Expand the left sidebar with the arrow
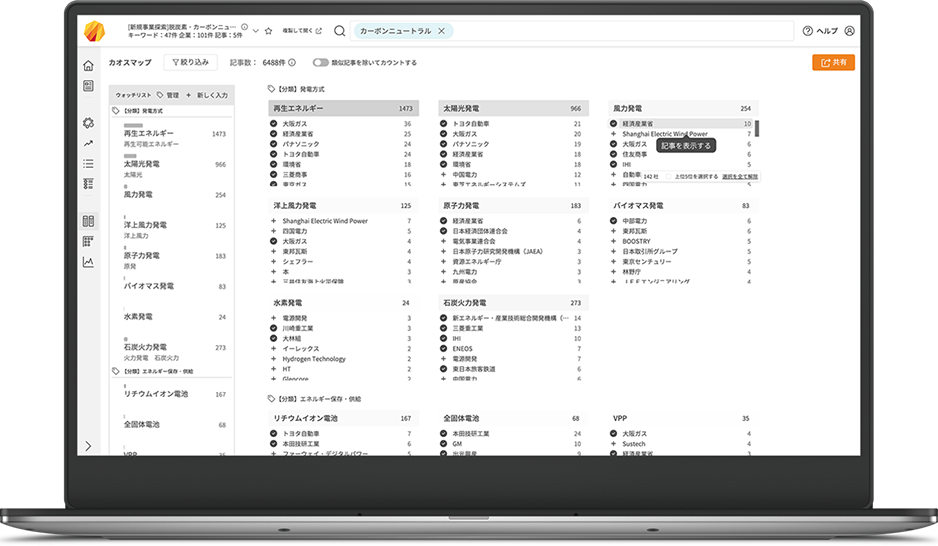 [88, 446]
